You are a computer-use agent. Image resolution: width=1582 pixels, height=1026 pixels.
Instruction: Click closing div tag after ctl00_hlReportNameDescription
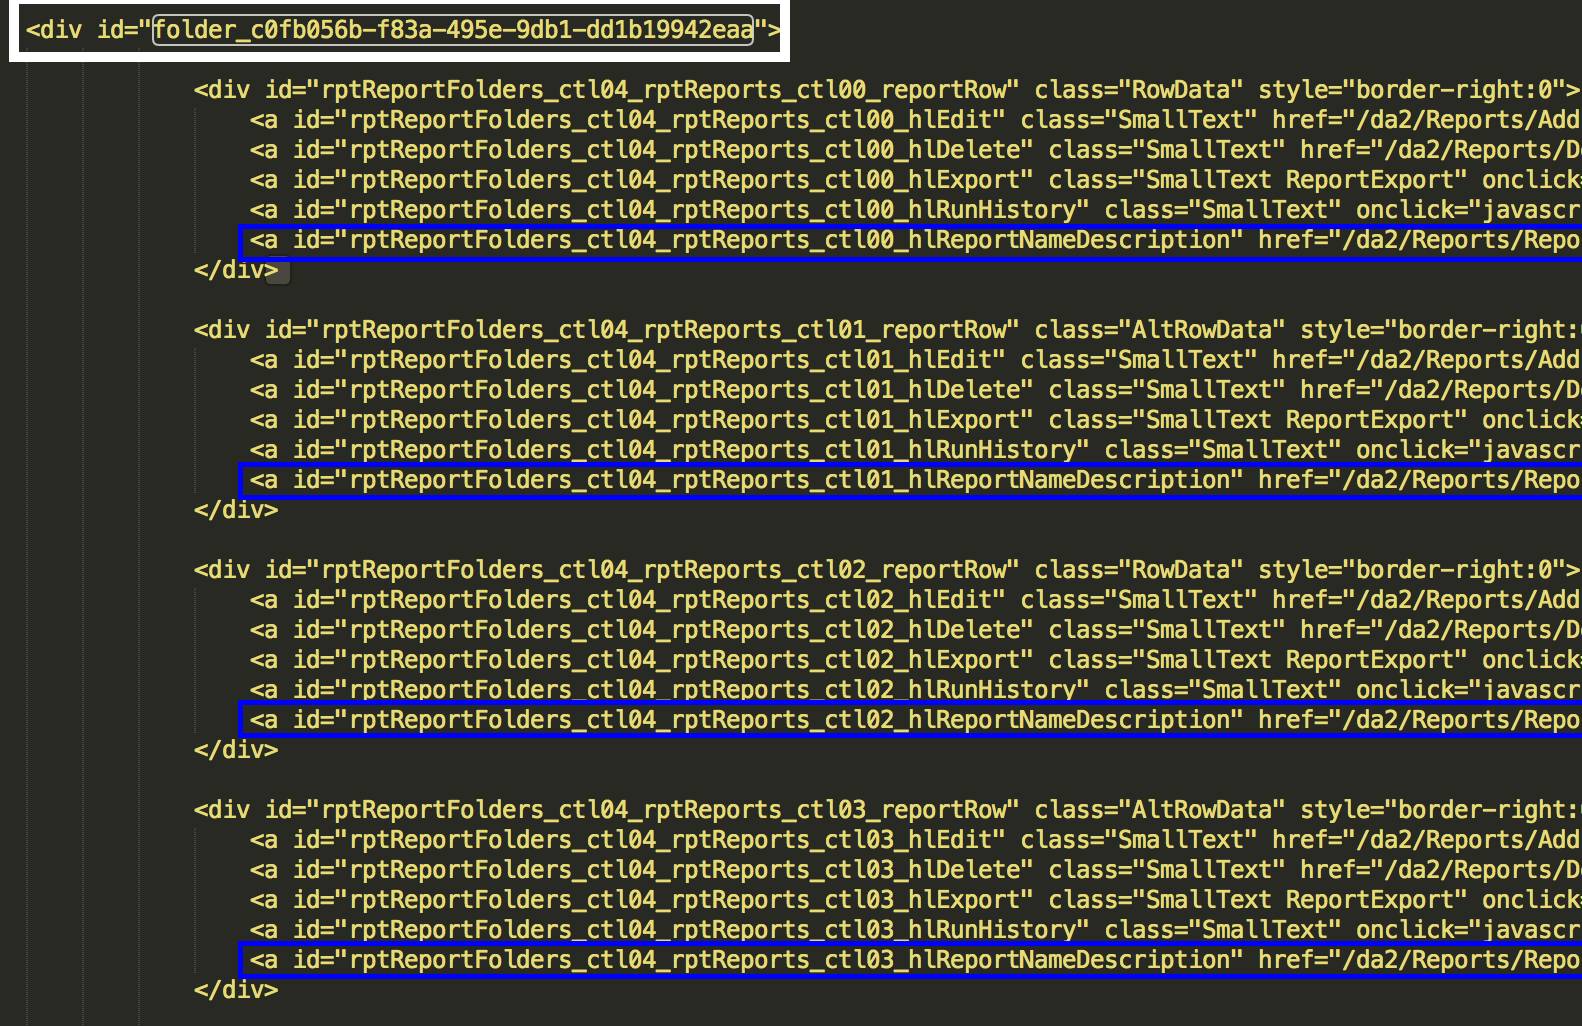pos(236,270)
